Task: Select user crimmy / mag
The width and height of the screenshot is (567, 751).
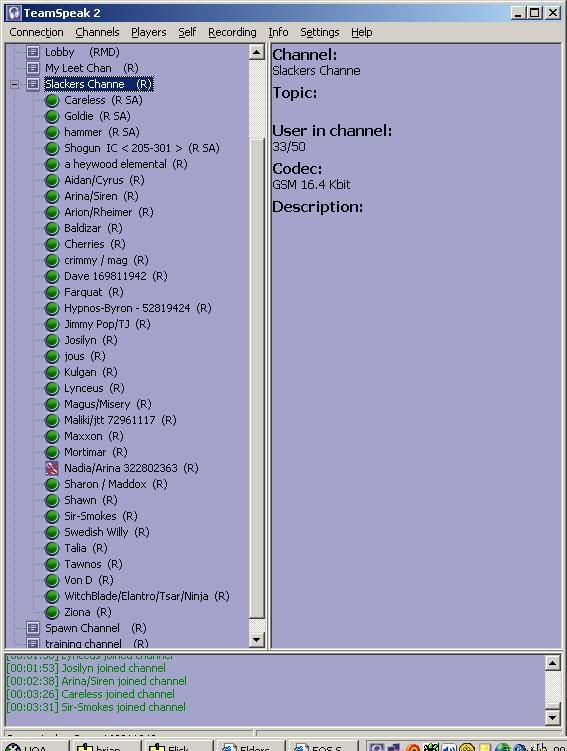Action: coord(106,260)
